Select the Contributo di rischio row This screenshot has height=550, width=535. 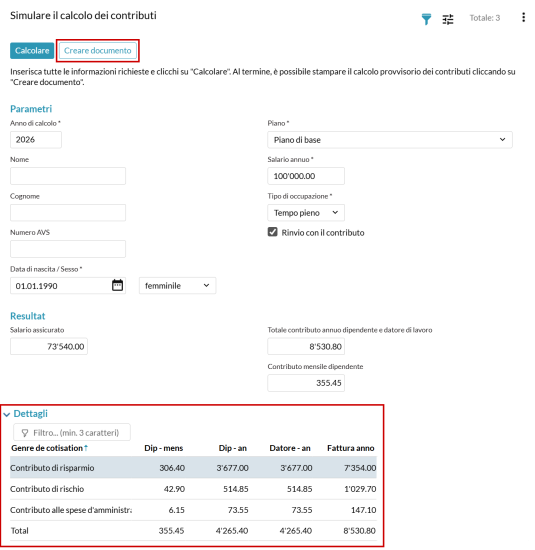(193, 489)
